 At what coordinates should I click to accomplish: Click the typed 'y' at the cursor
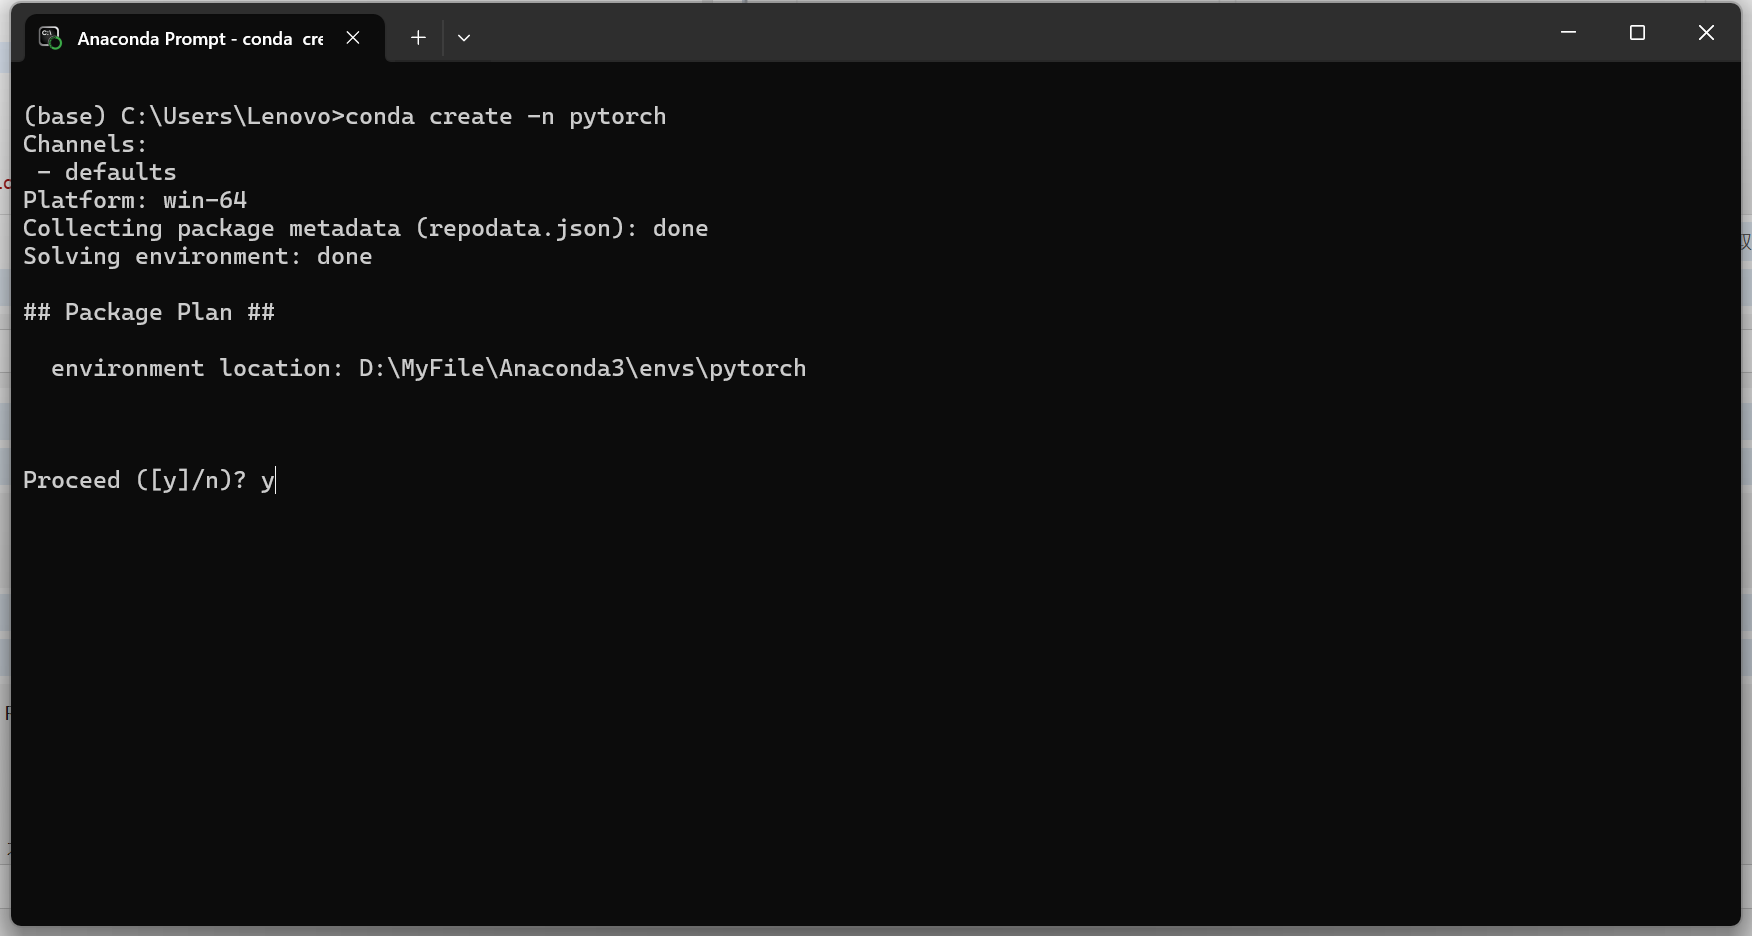(267, 481)
